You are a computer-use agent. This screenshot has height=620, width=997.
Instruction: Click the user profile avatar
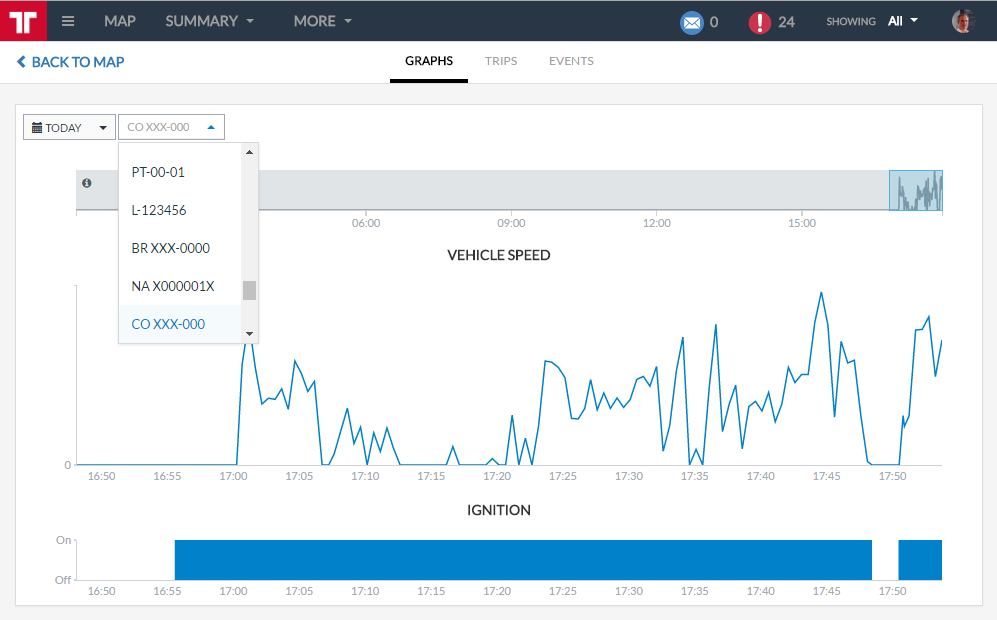click(x=962, y=21)
